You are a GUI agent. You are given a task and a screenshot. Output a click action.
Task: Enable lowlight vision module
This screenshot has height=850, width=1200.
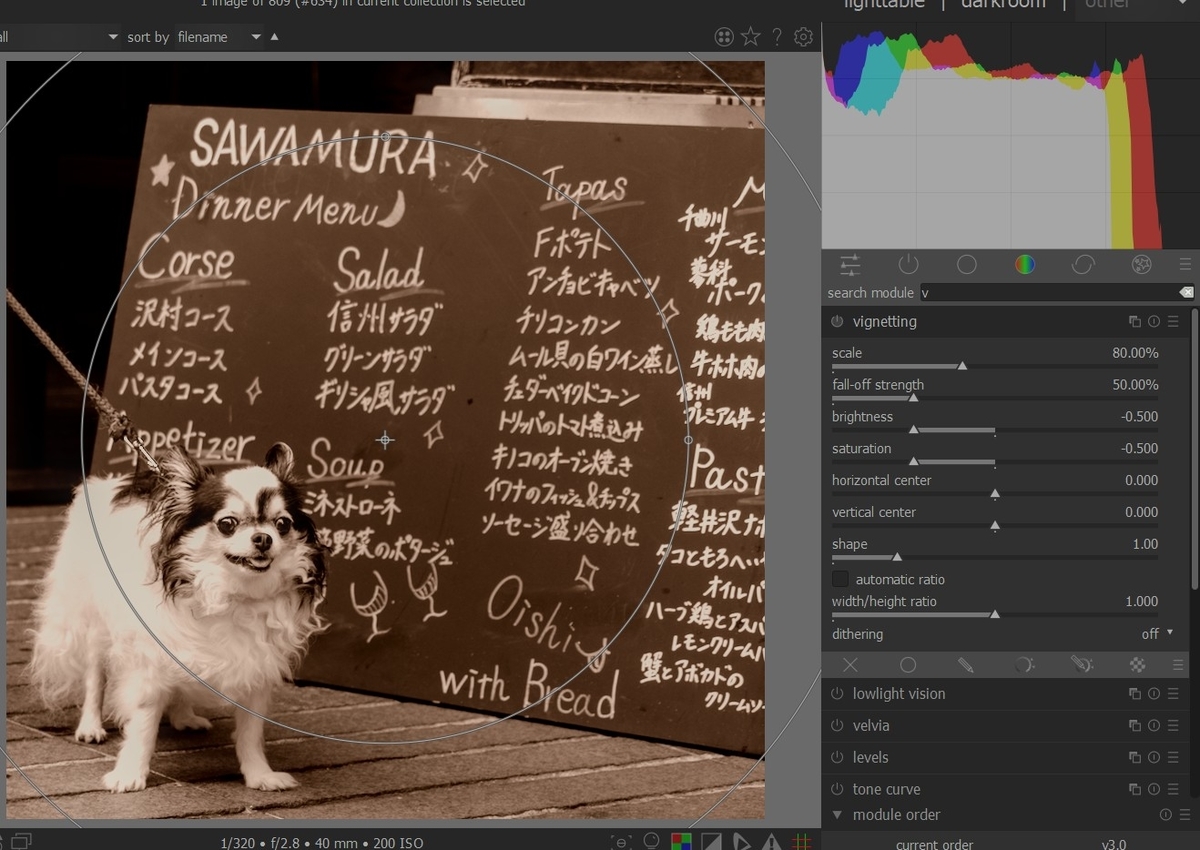point(837,694)
